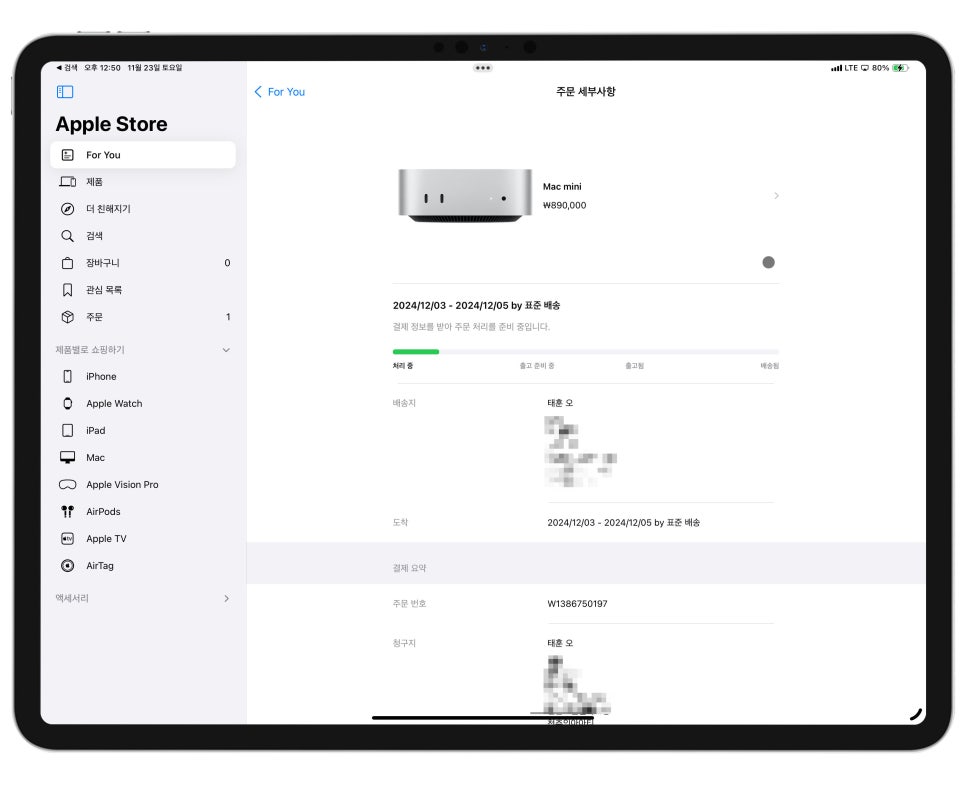Screen dimensions: 966x785
Task: Open 관심 목록 saved list
Action: [143, 290]
